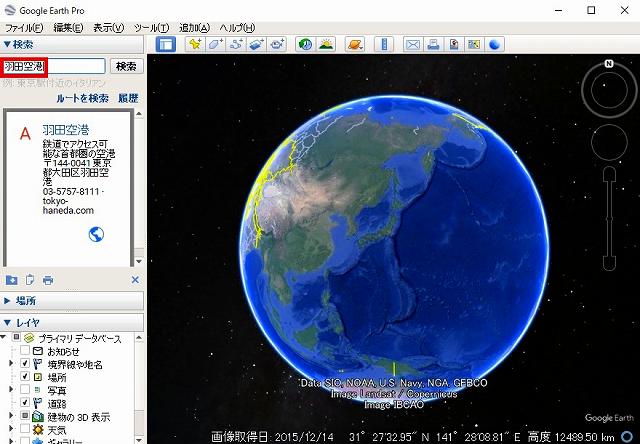640x444 pixels.
Task: Save image of the current view
Action: (x=454, y=44)
